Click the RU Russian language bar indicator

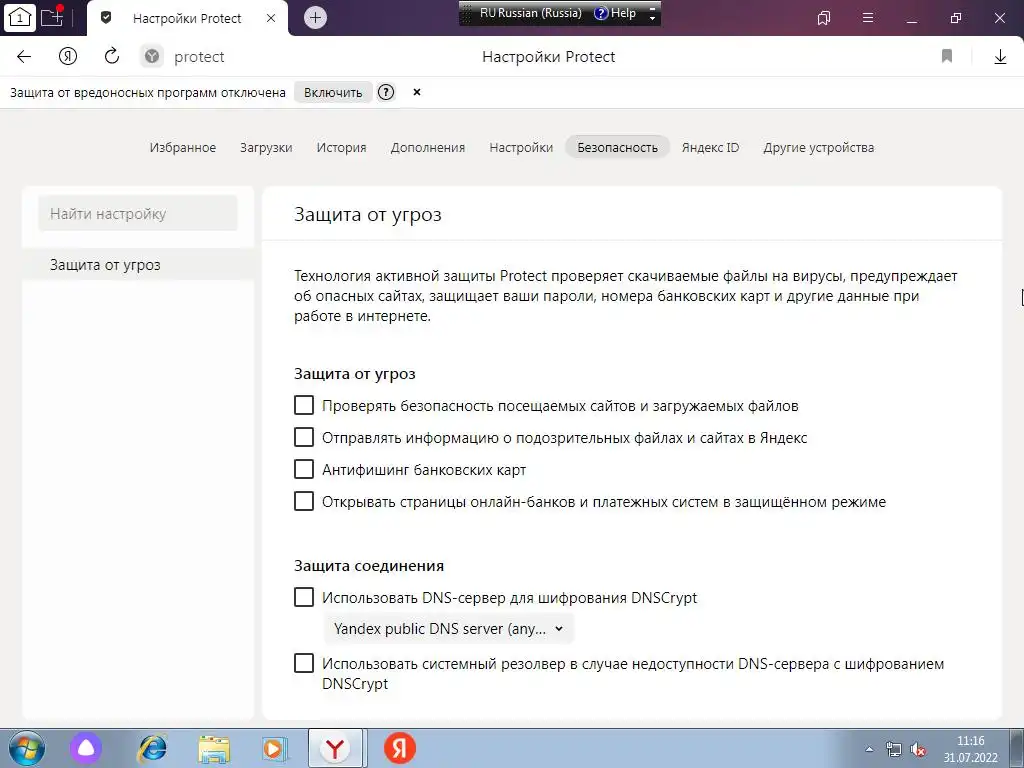(x=530, y=13)
